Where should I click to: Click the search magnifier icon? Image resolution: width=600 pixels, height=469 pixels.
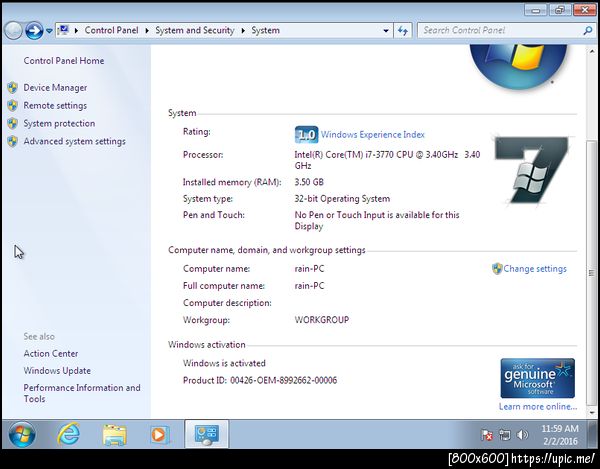pos(588,31)
